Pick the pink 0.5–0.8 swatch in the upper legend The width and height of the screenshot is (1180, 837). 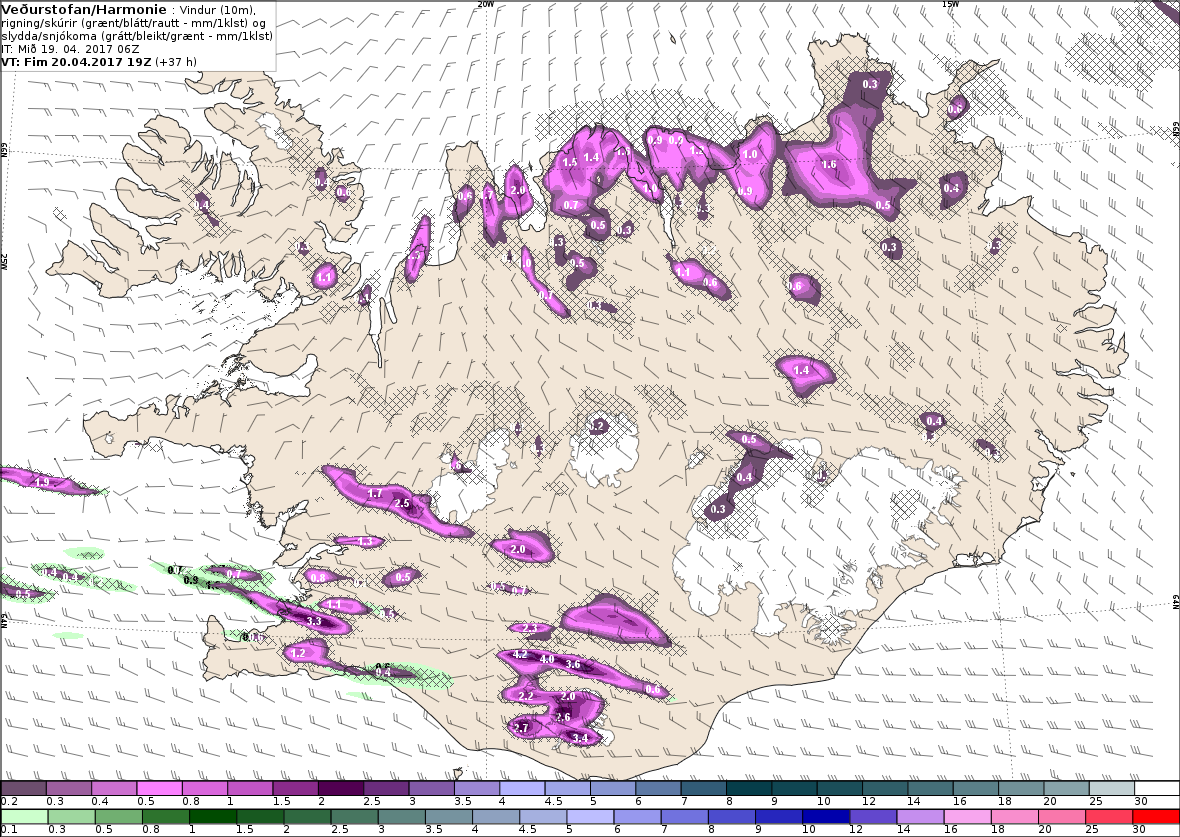point(160,789)
